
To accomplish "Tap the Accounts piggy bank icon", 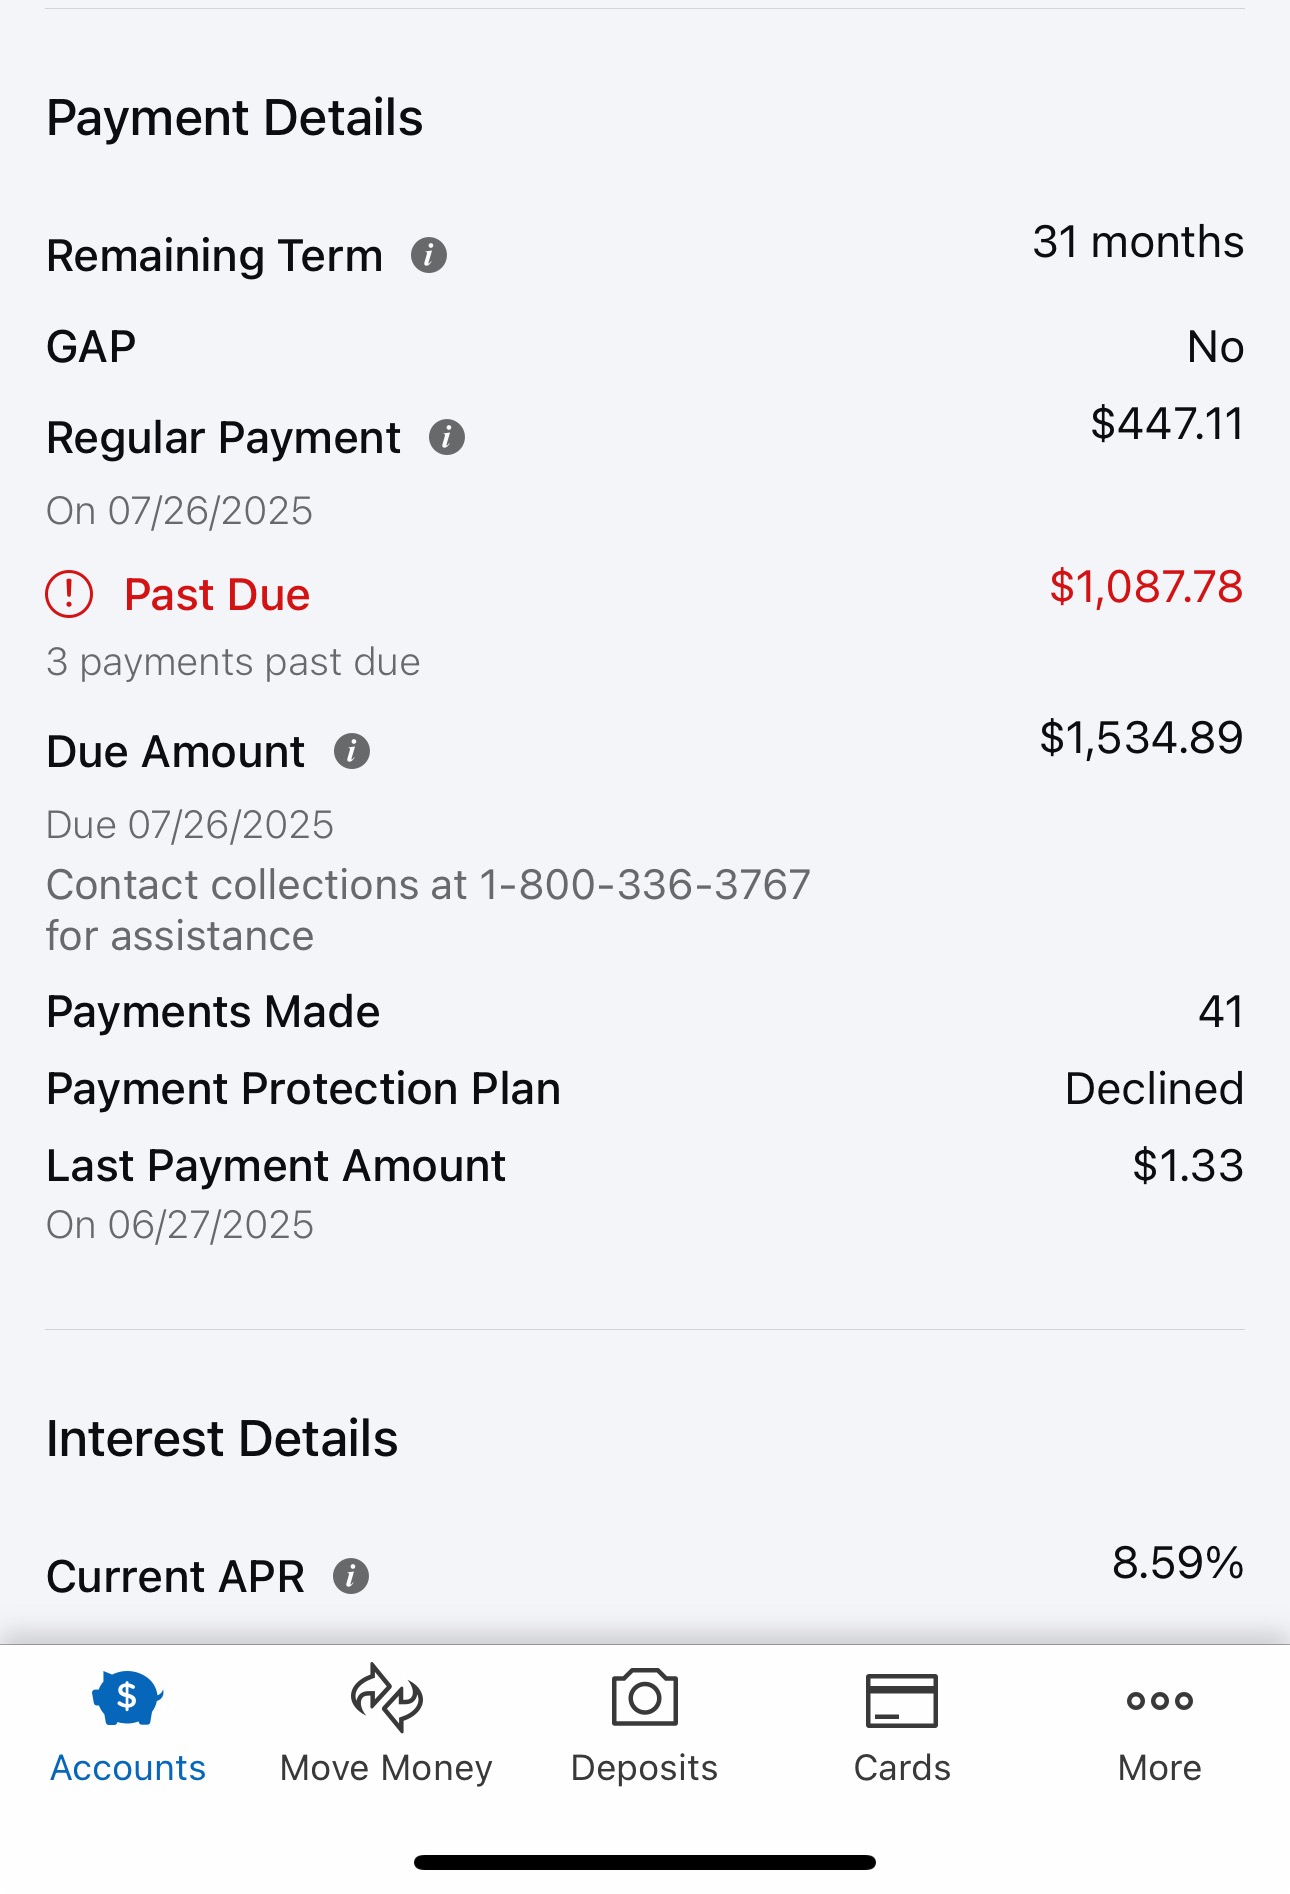I will 127,1698.
